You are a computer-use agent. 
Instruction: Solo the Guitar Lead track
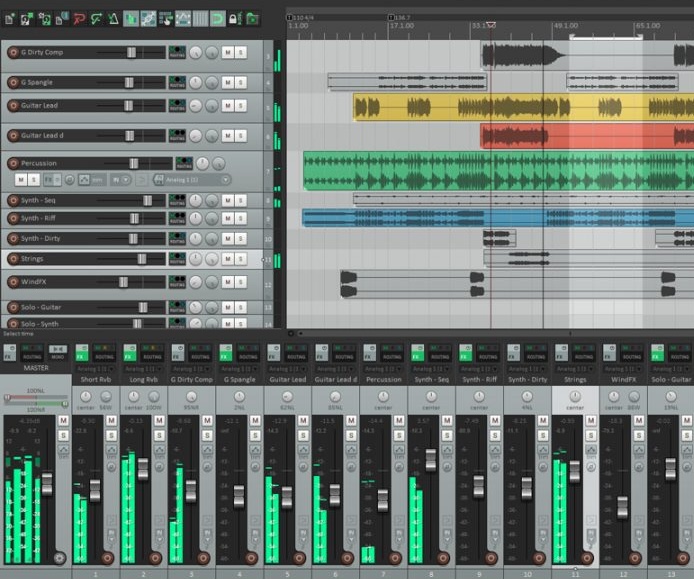[240, 105]
